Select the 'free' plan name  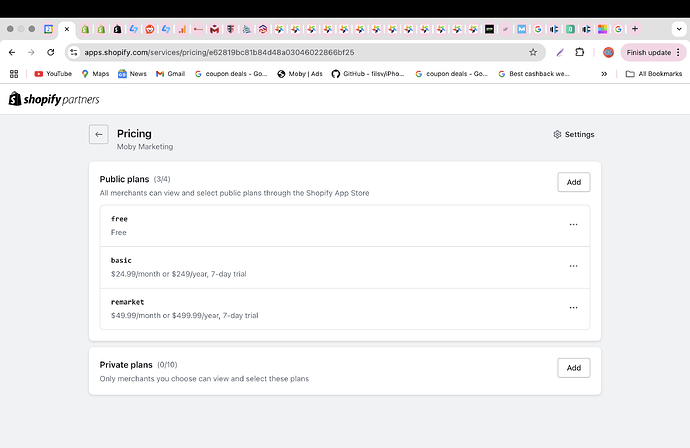pyautogui.click(x=119, y=219)
